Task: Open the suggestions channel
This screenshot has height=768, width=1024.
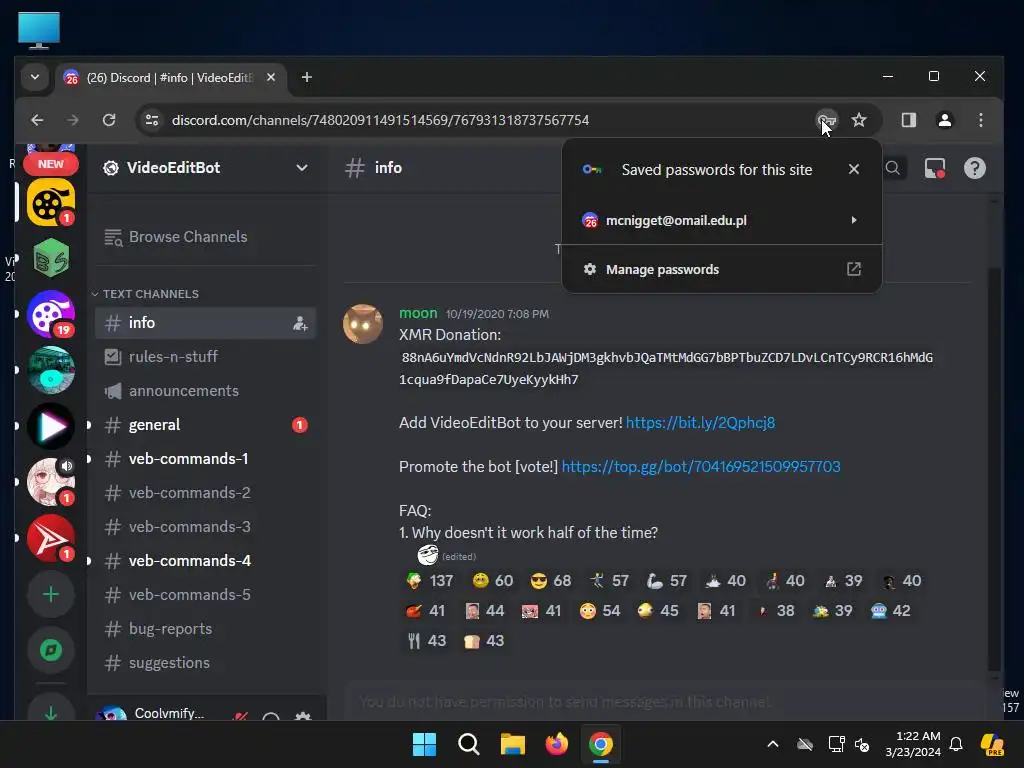Action: 206,663
